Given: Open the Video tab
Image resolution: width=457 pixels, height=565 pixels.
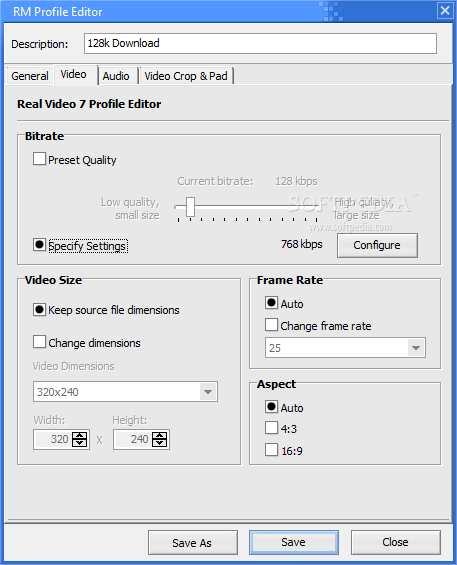Looking at the screenshot, I should (x=74, y=75).
